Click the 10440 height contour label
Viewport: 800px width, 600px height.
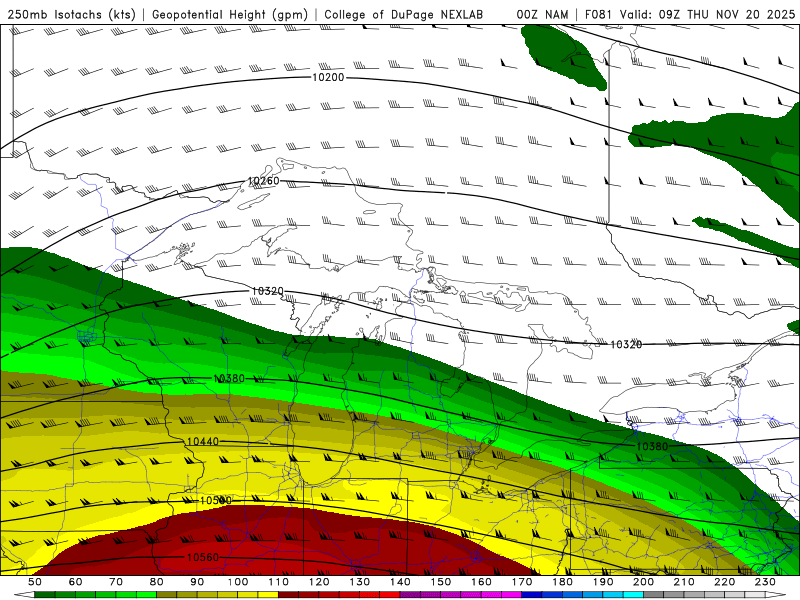point(203,441)
